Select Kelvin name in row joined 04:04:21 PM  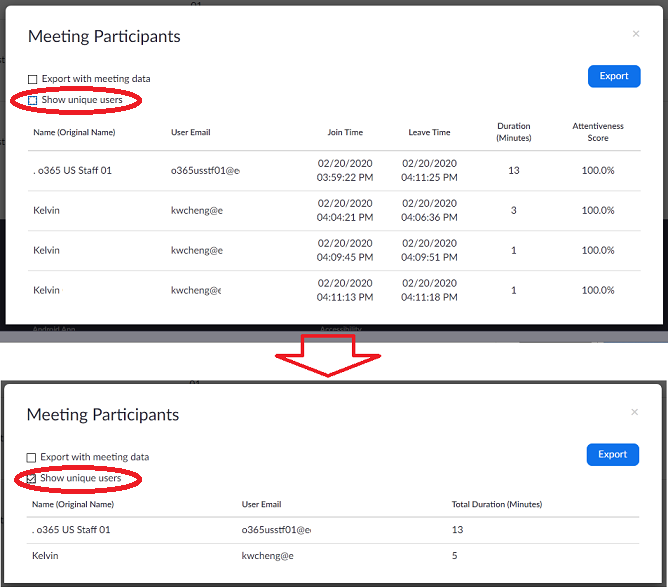coord(46,211)
